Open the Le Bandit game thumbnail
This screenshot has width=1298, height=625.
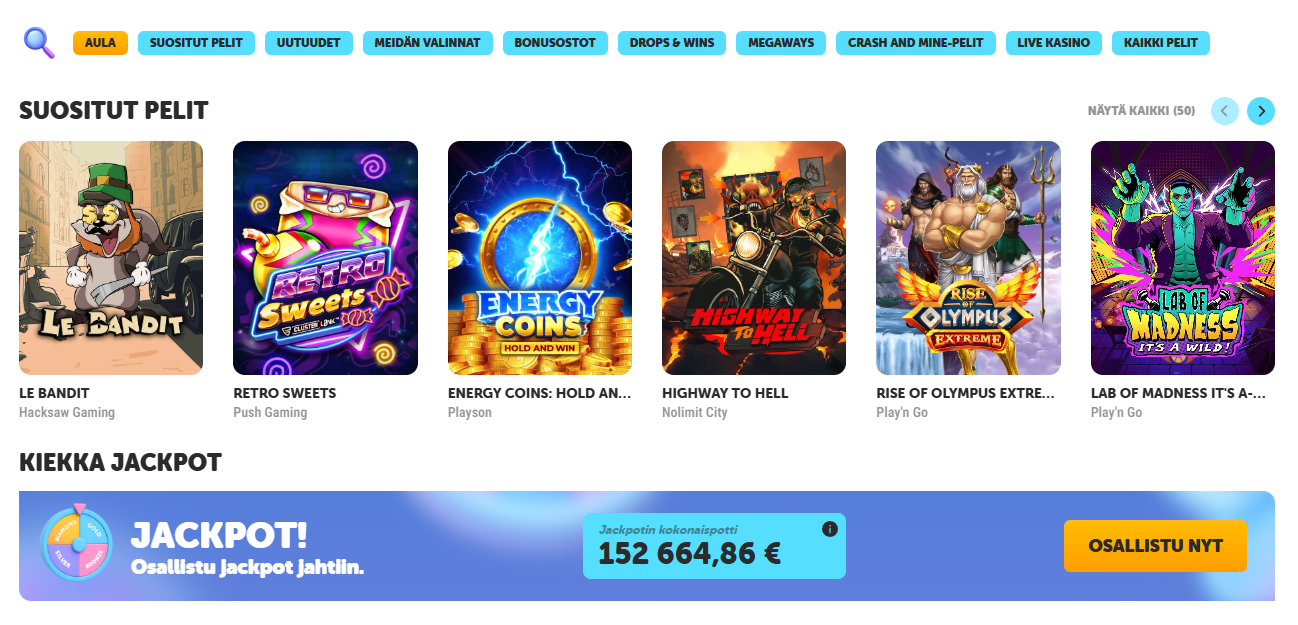coord(111,258)
